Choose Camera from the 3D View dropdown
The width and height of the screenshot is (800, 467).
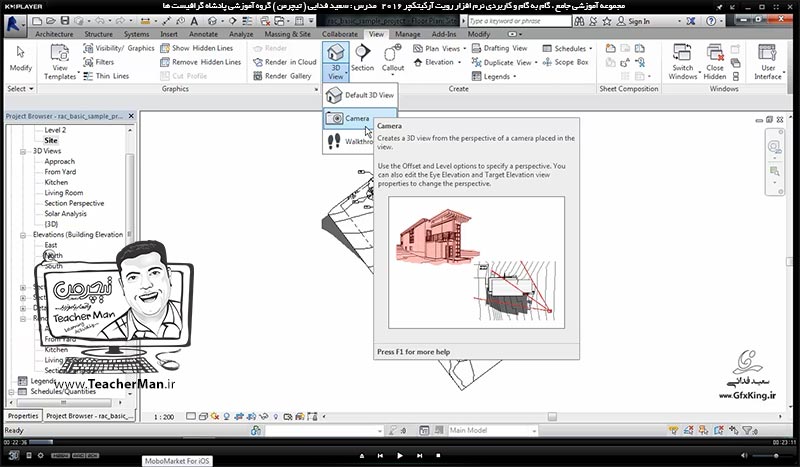pyautogui.click(x=360, y=118)
